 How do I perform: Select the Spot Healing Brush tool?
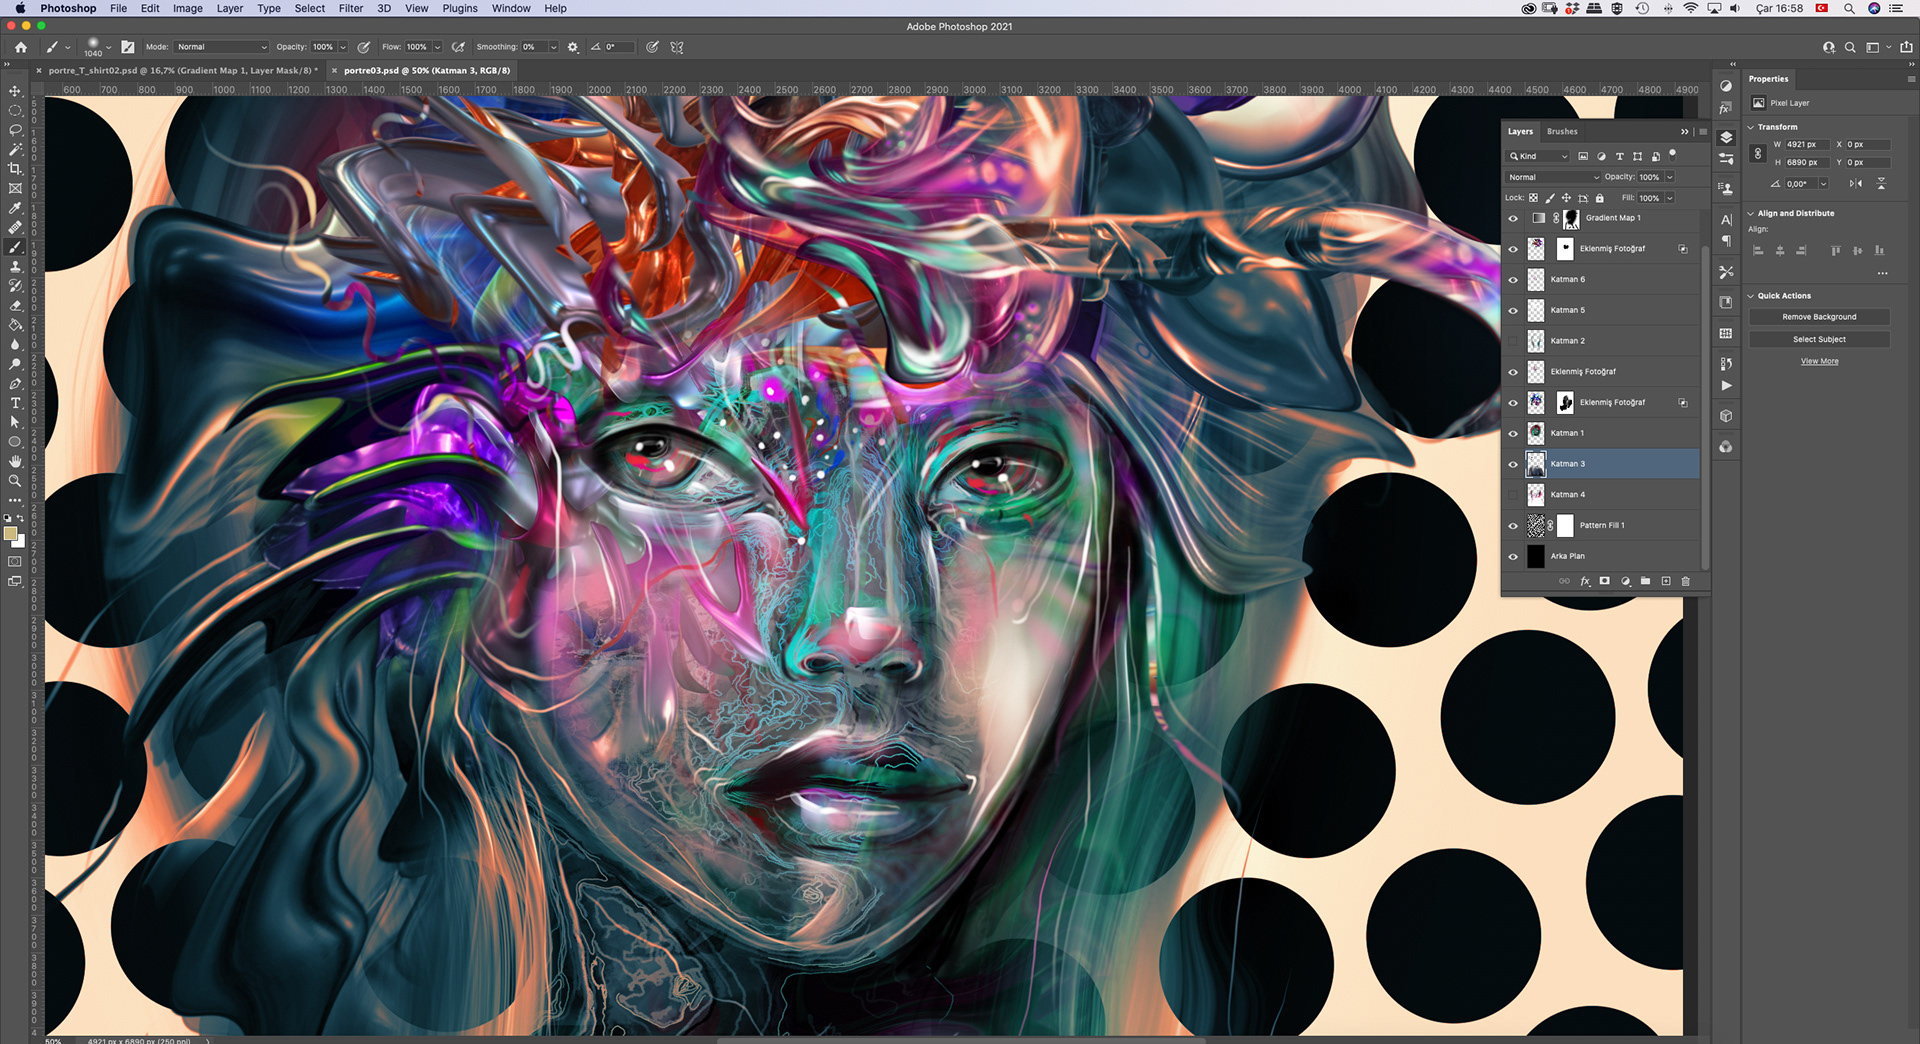pos(15,227)
